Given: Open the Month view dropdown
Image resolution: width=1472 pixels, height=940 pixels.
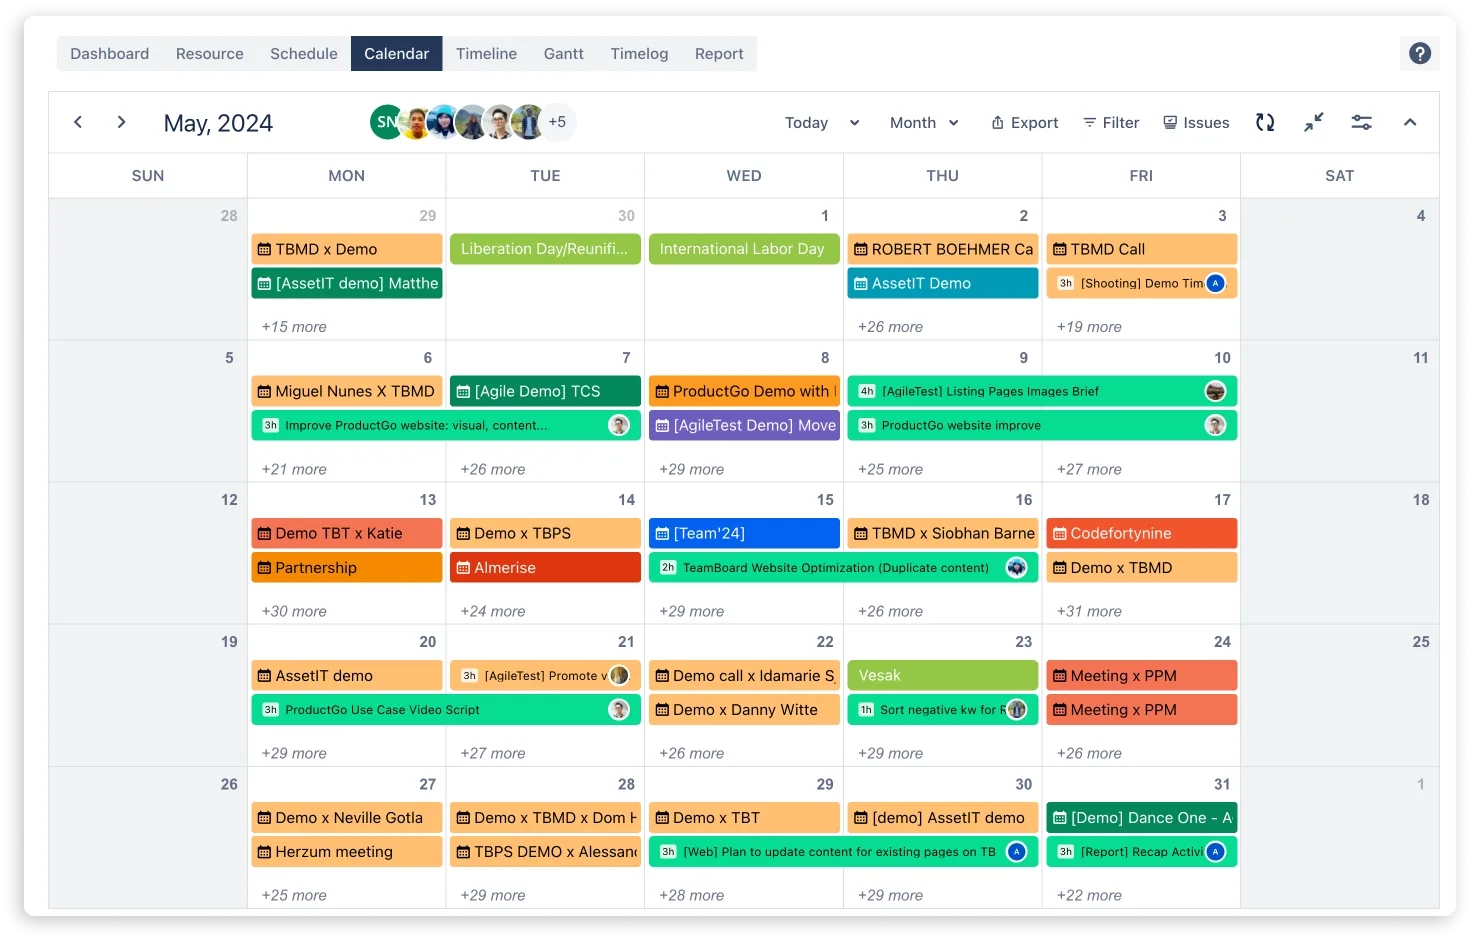Looking at the screenshot, I should tap(924, 122).
